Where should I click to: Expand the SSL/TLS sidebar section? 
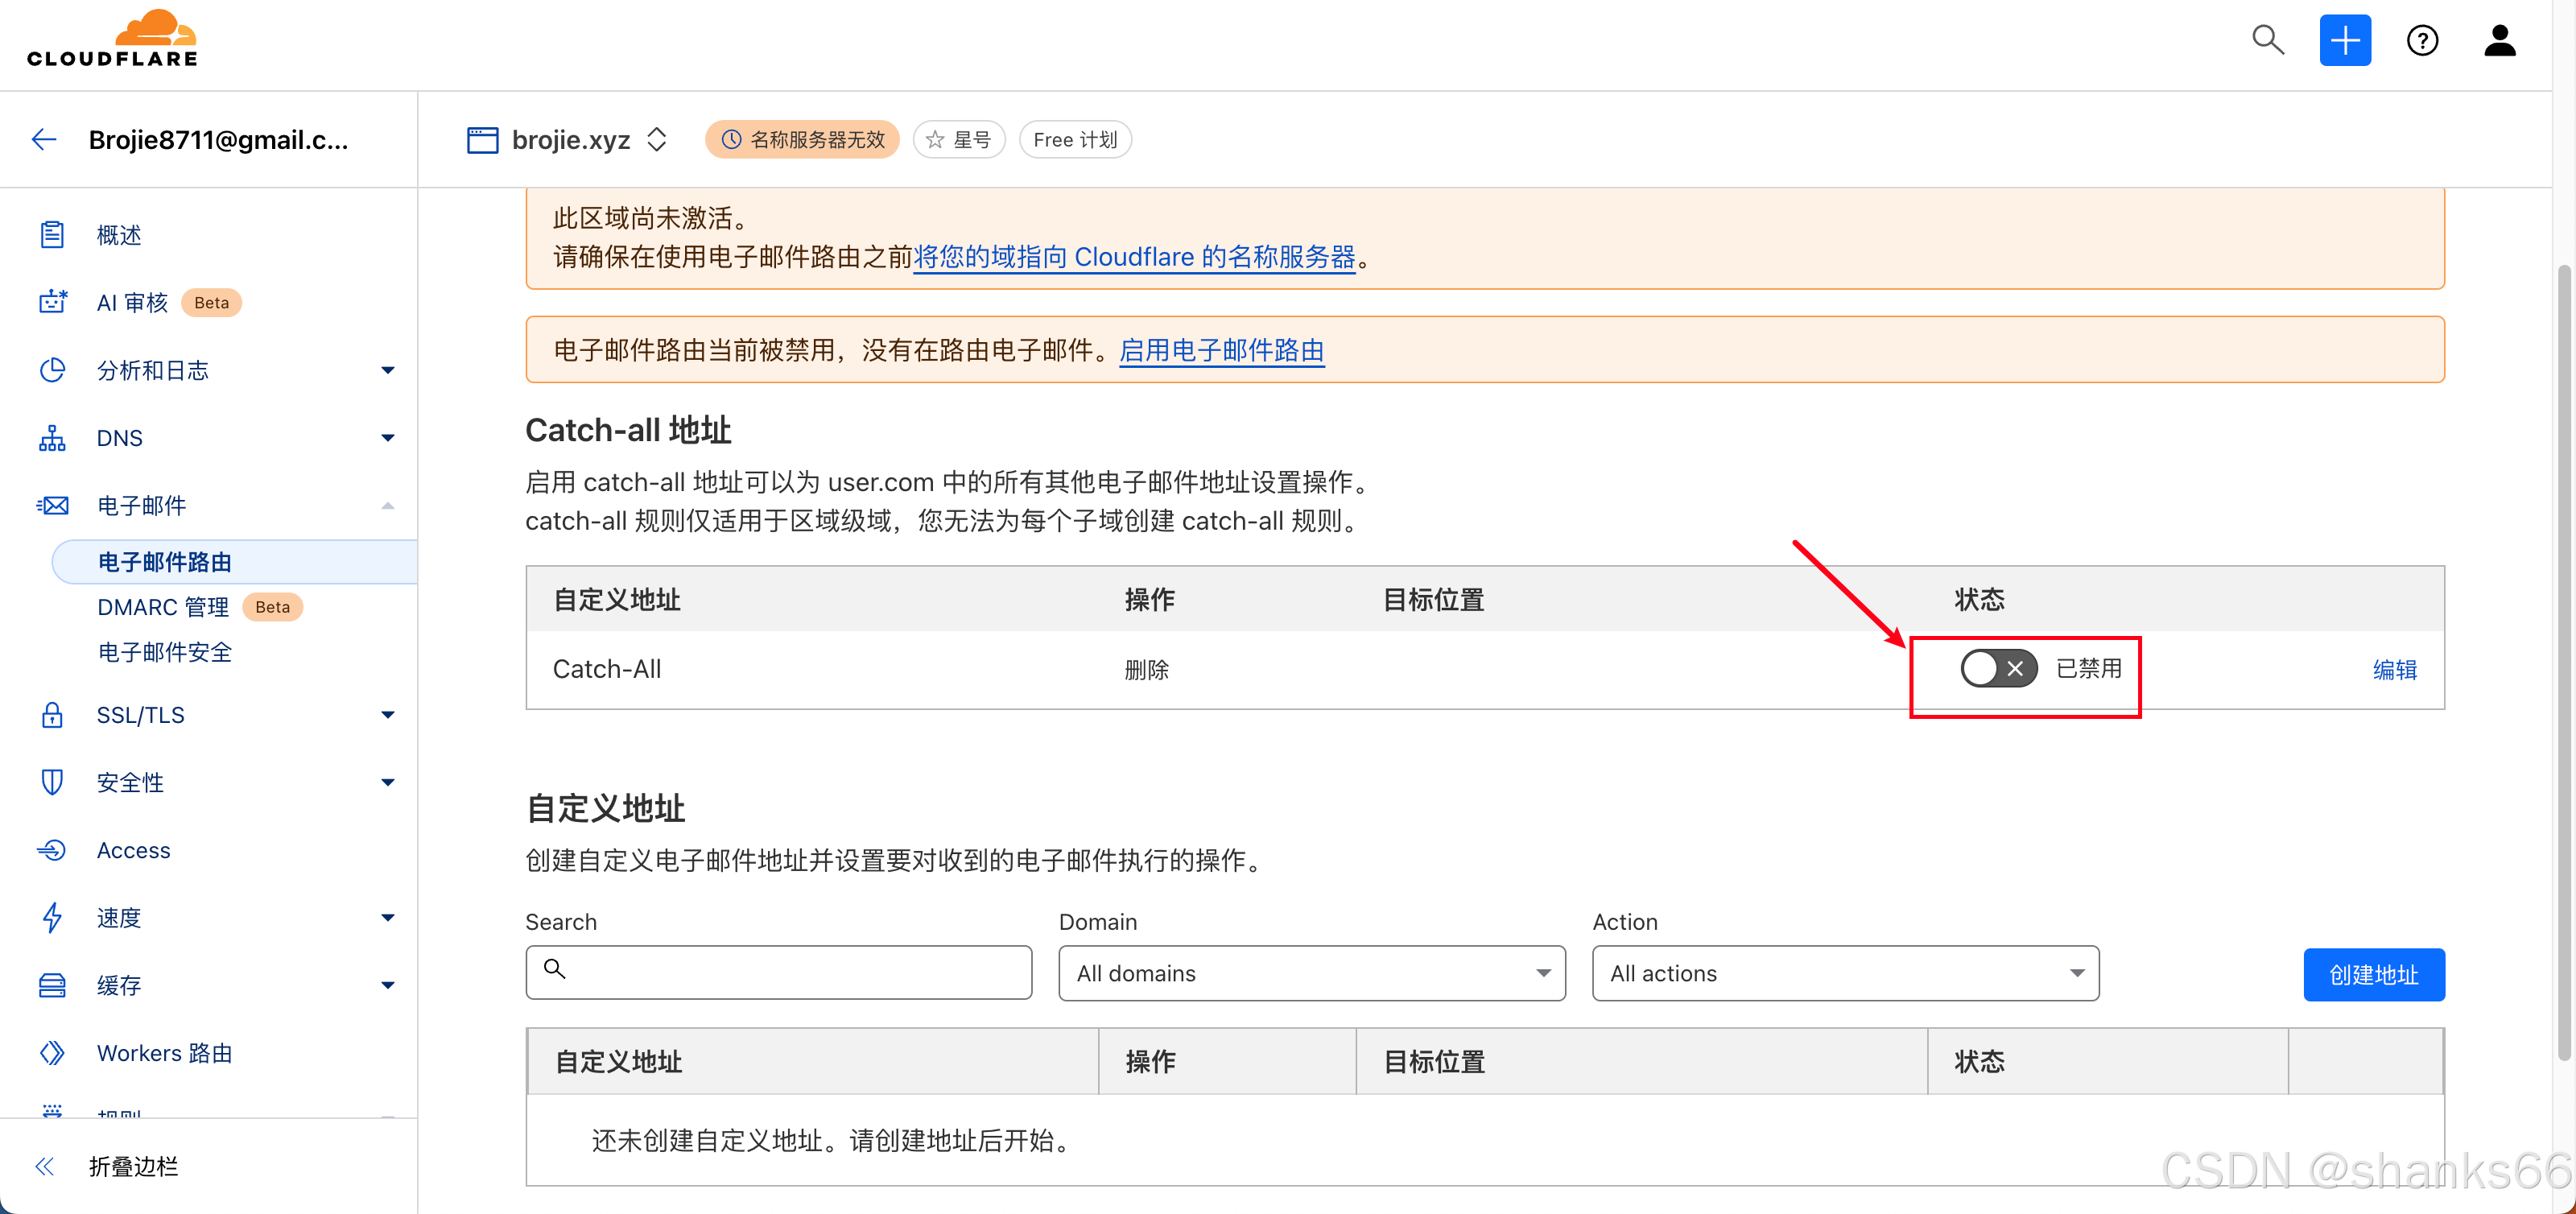click(x=388, y=715)
